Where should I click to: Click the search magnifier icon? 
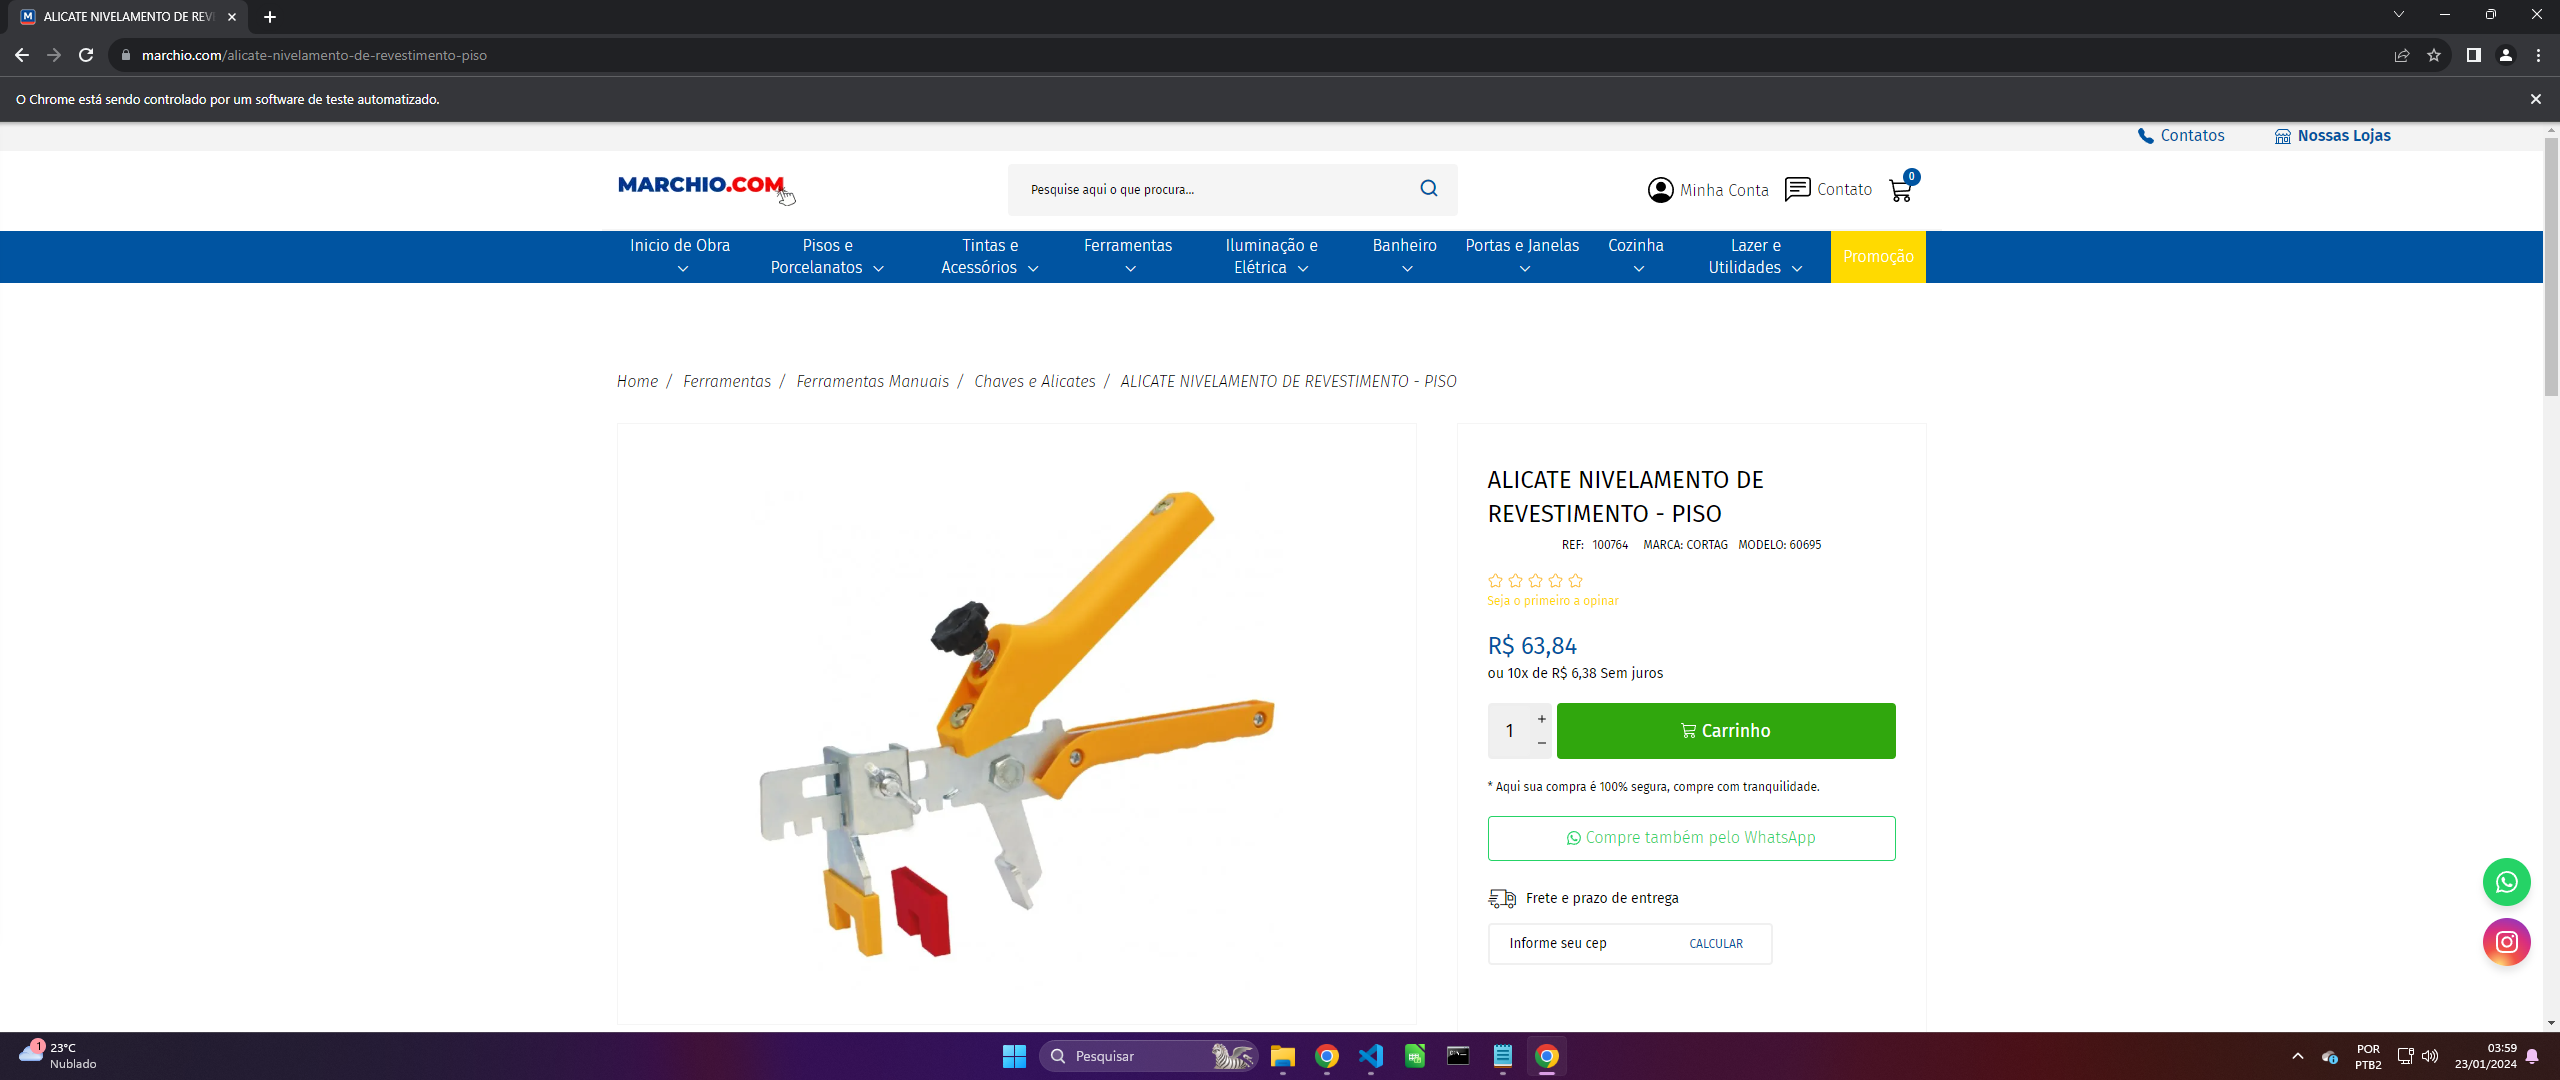click(1428, 188)
